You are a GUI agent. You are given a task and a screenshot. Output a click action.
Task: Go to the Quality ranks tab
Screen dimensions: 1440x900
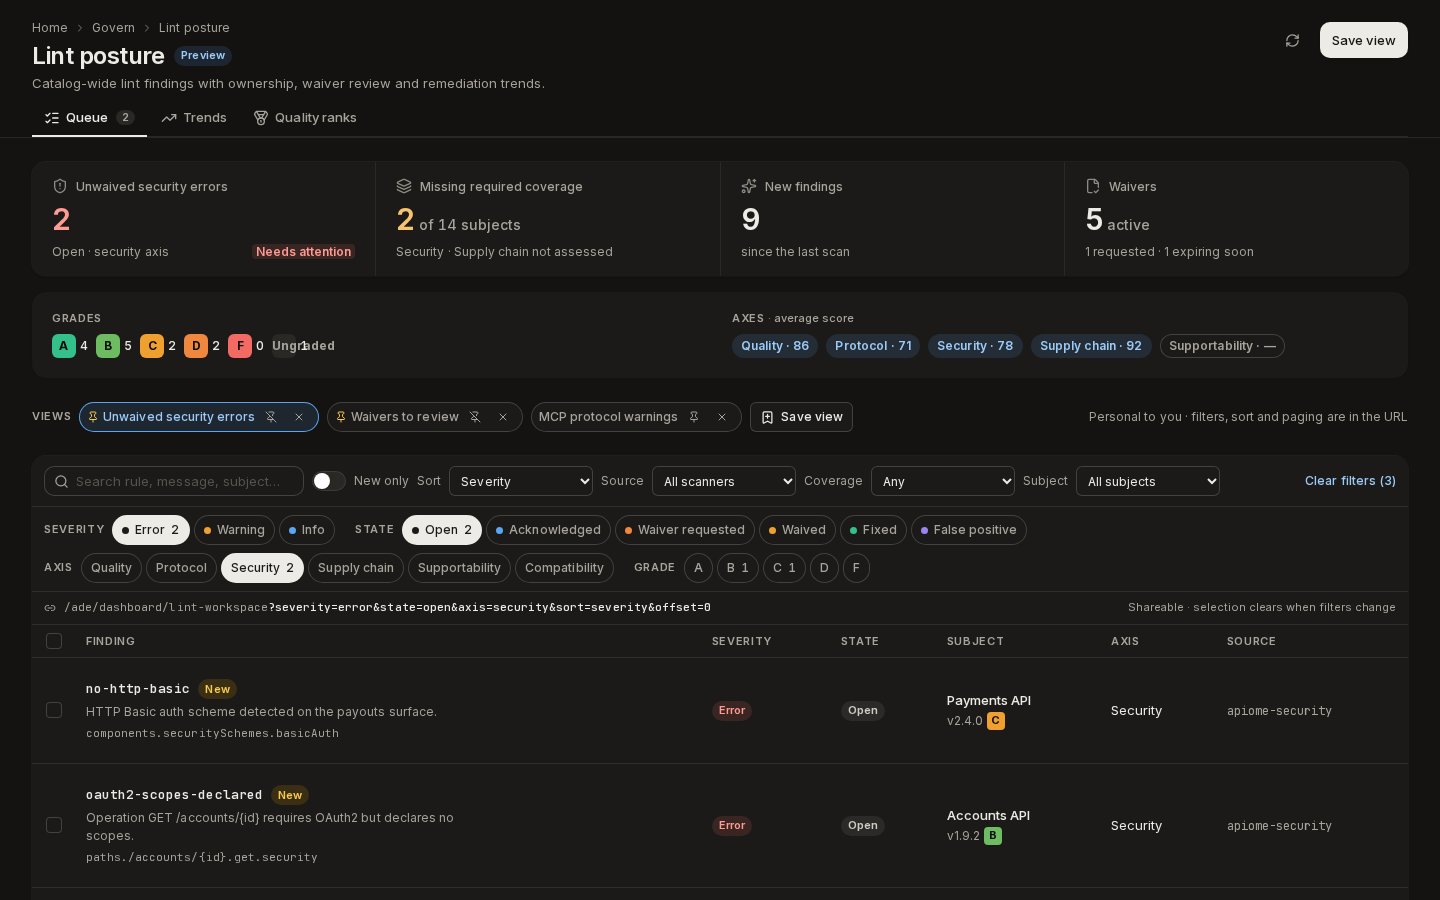point(305,118)
